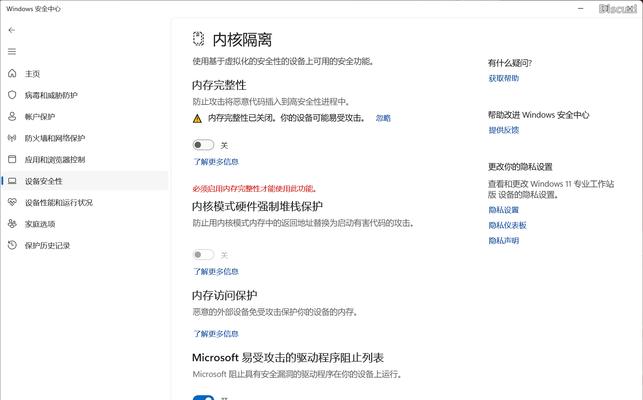Go to 病毒和威胁防护 section

coord(51,95)
